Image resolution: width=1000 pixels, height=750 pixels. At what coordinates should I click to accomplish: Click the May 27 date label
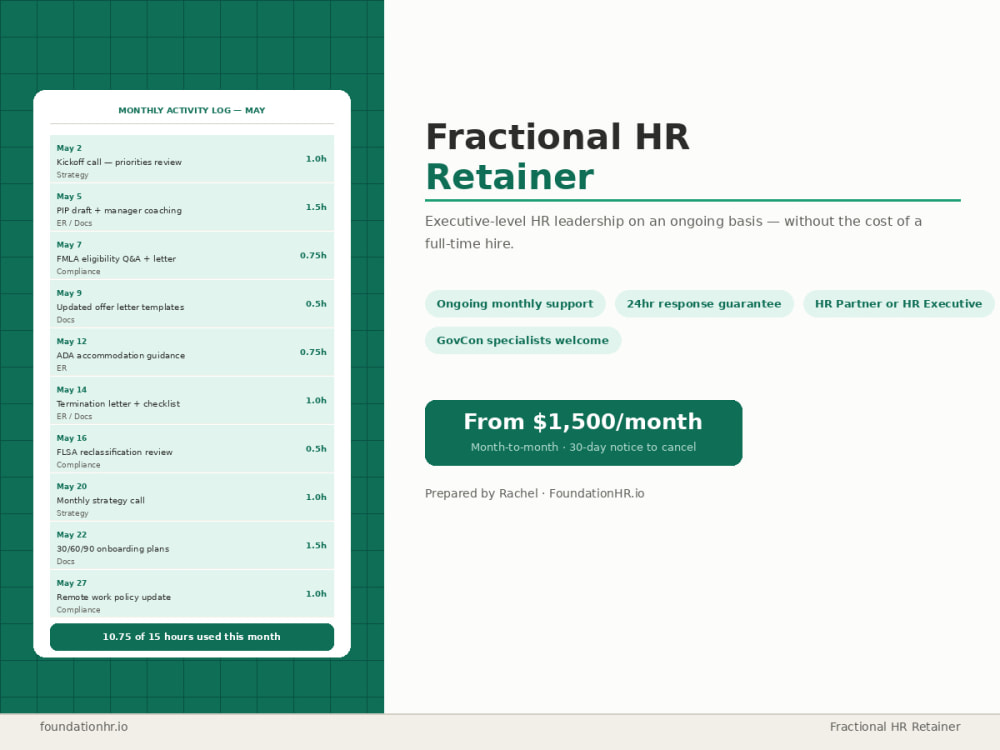pyautogui.click(x=71, y=584)
